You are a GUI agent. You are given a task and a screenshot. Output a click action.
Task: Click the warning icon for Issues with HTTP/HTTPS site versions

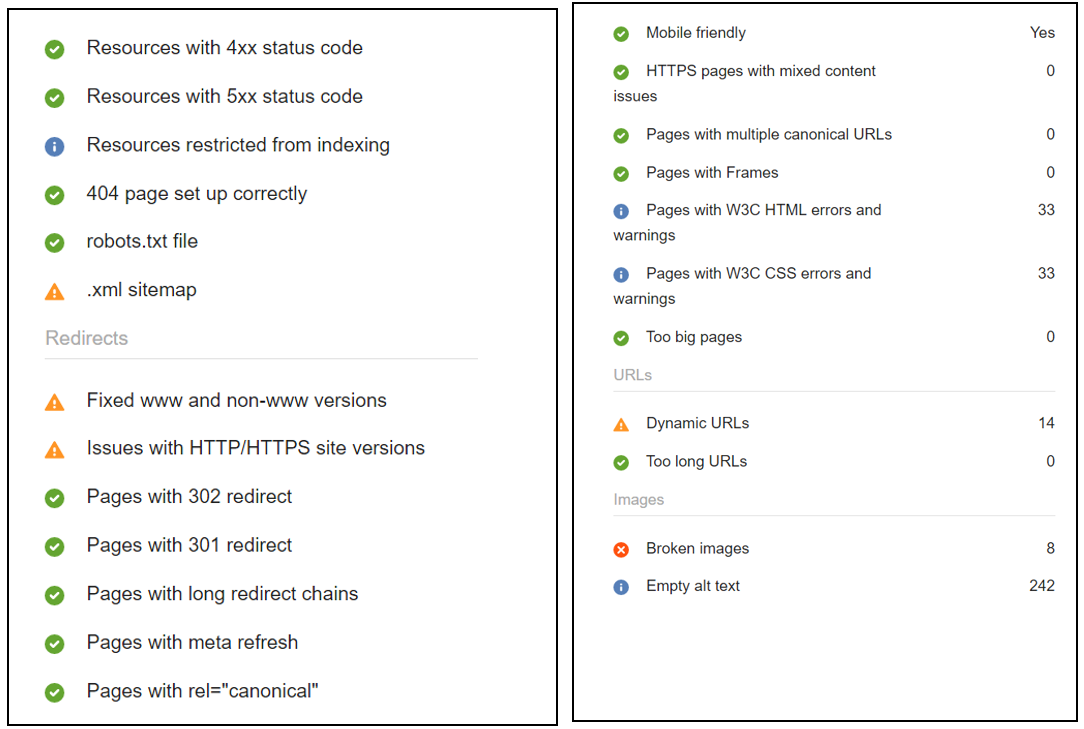click(55, 450)
